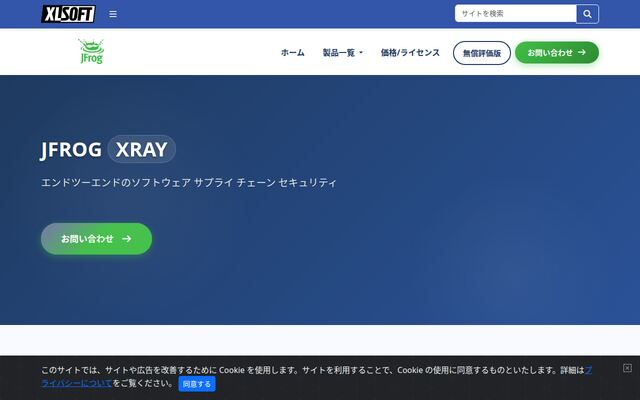Click the 無償評価版 button
The image size is (640, 400).
pyautogui.click(x=482, y=53)
